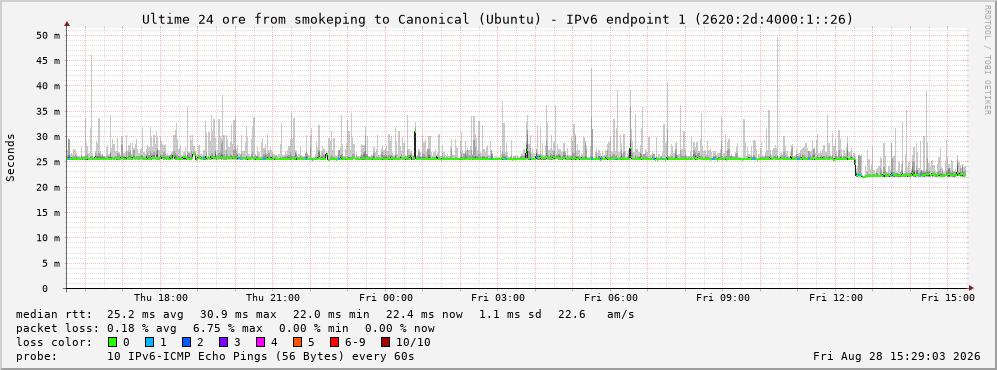Screen dimensions: 997x370
Task: Select the Fri 00:00 time axis marker
Action: coord(386,298)
